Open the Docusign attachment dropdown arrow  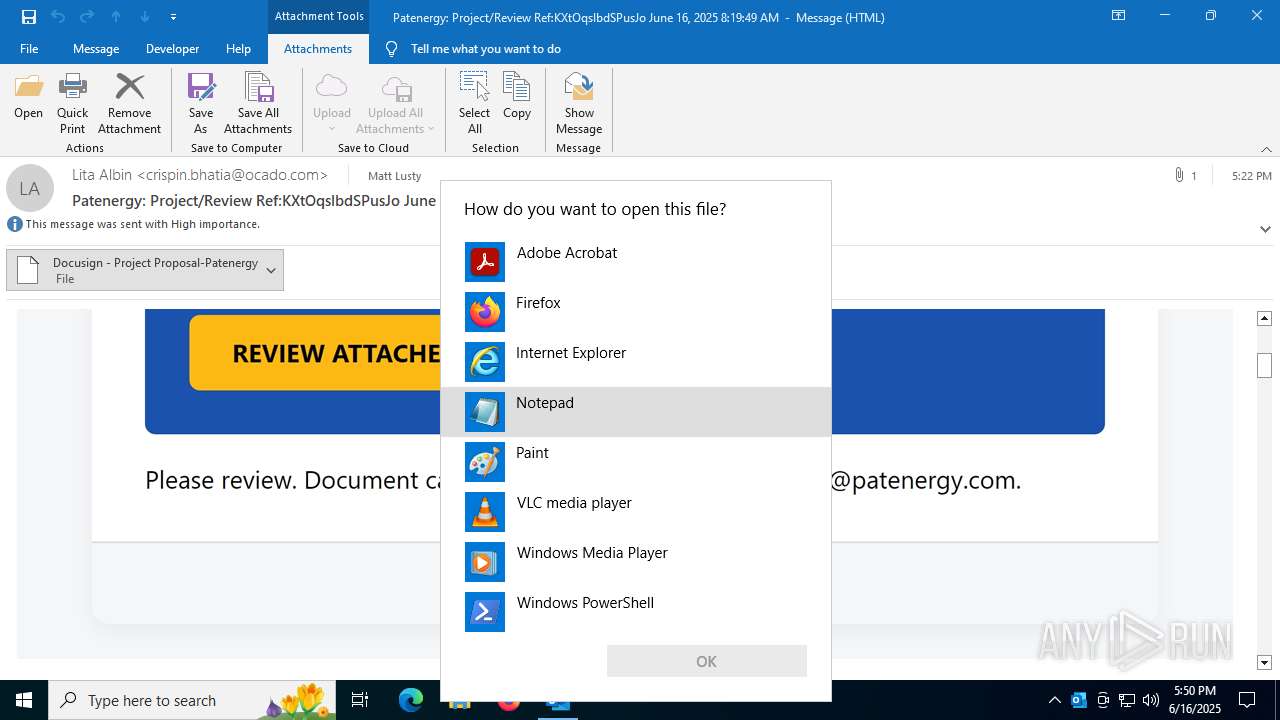pyautogui.click(x=271, y=270)
